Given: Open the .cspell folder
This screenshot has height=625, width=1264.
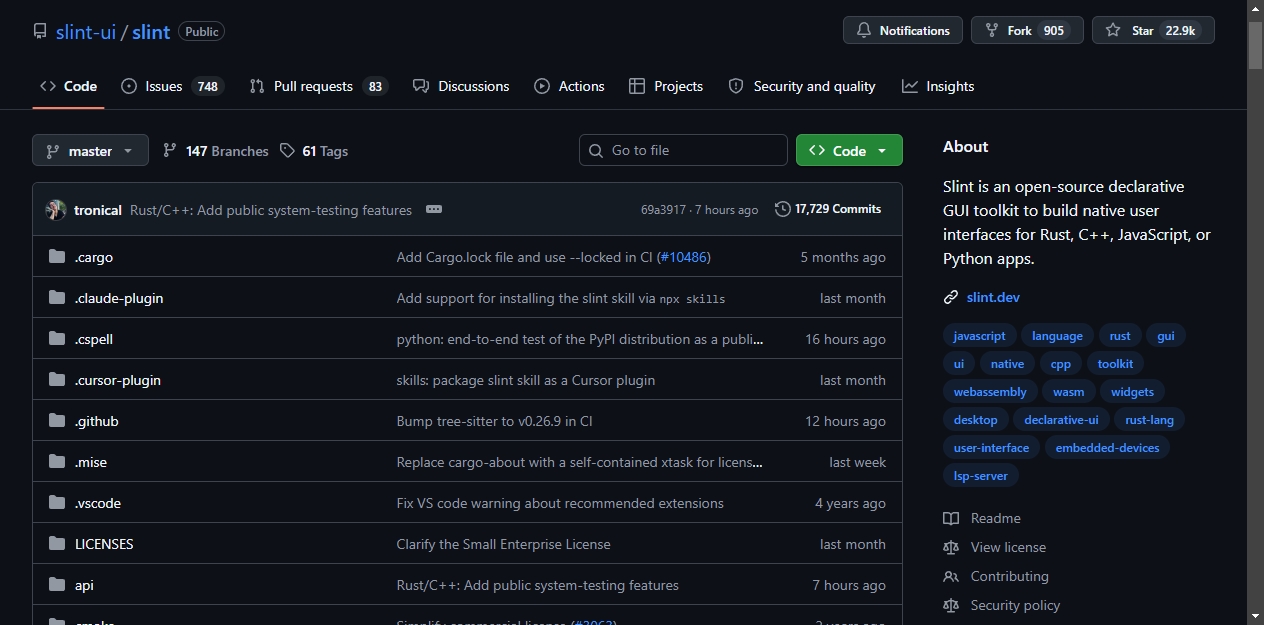Looking at the screenshot, I should coord(94,339).
